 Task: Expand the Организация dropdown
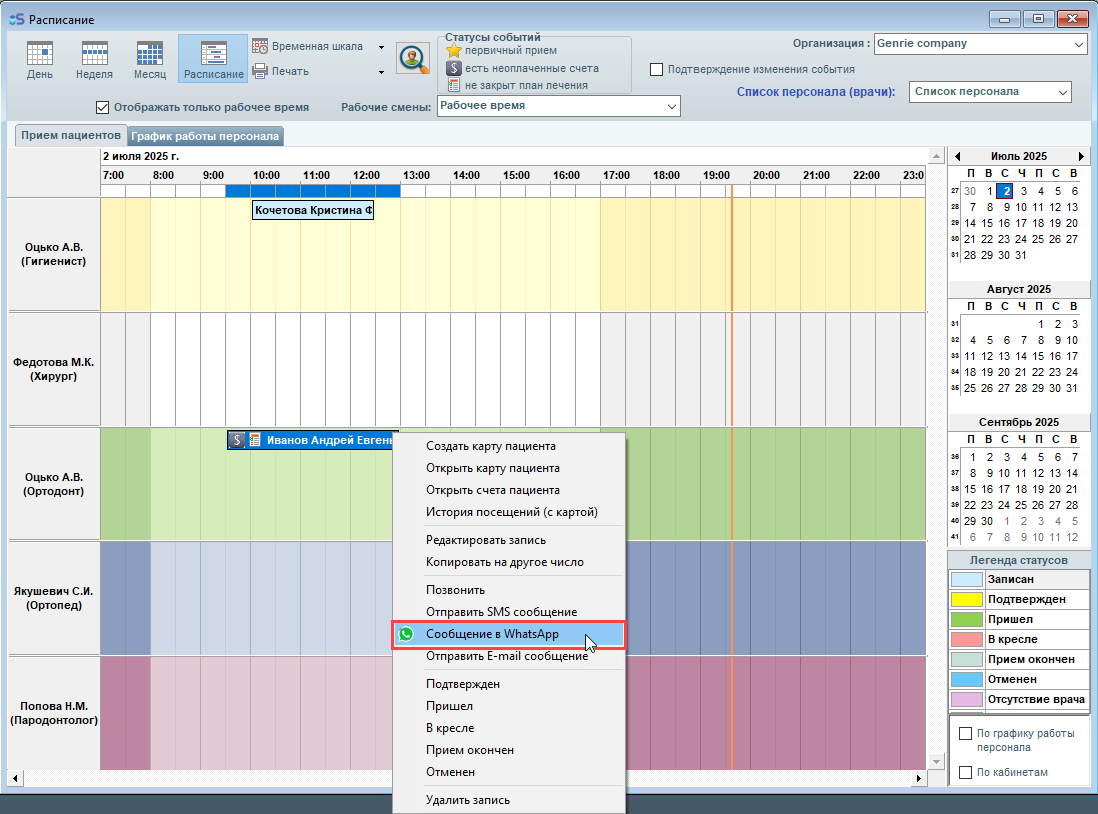1078,44
